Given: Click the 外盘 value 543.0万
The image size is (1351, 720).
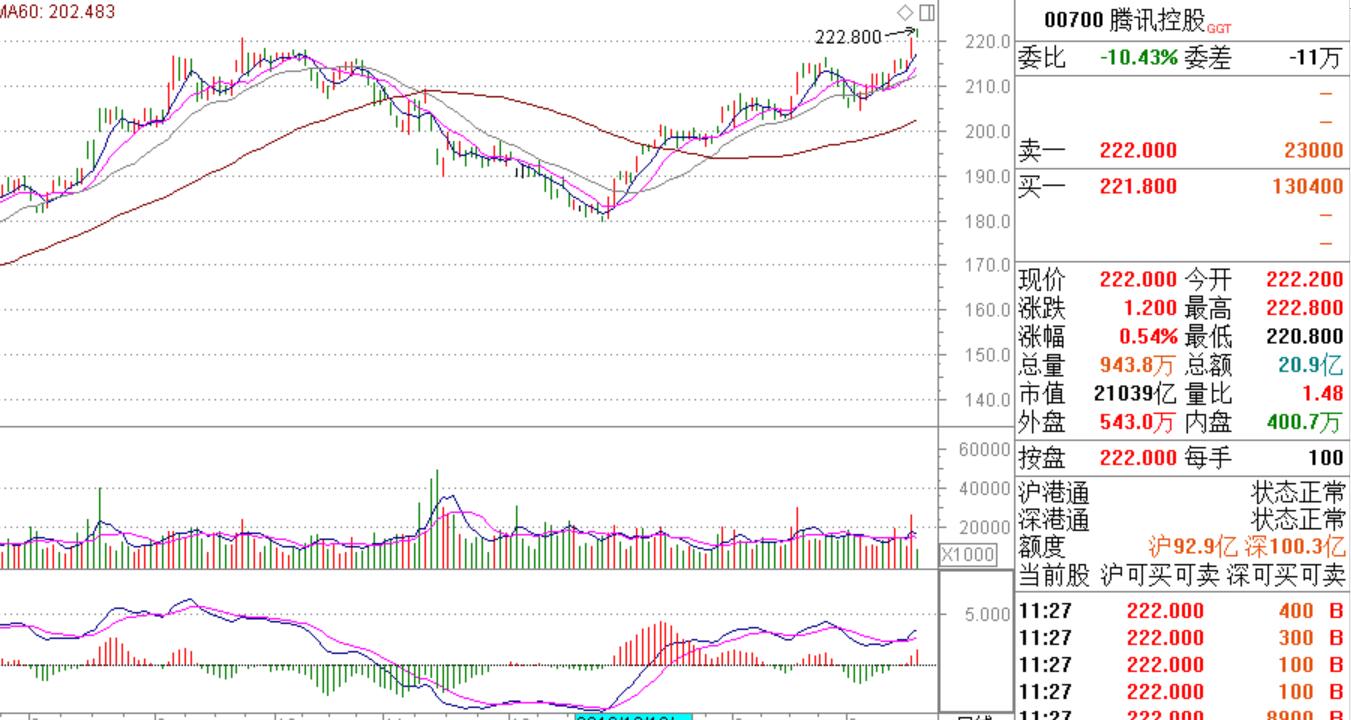Looking at the screenshot, I should (1138, 422).
